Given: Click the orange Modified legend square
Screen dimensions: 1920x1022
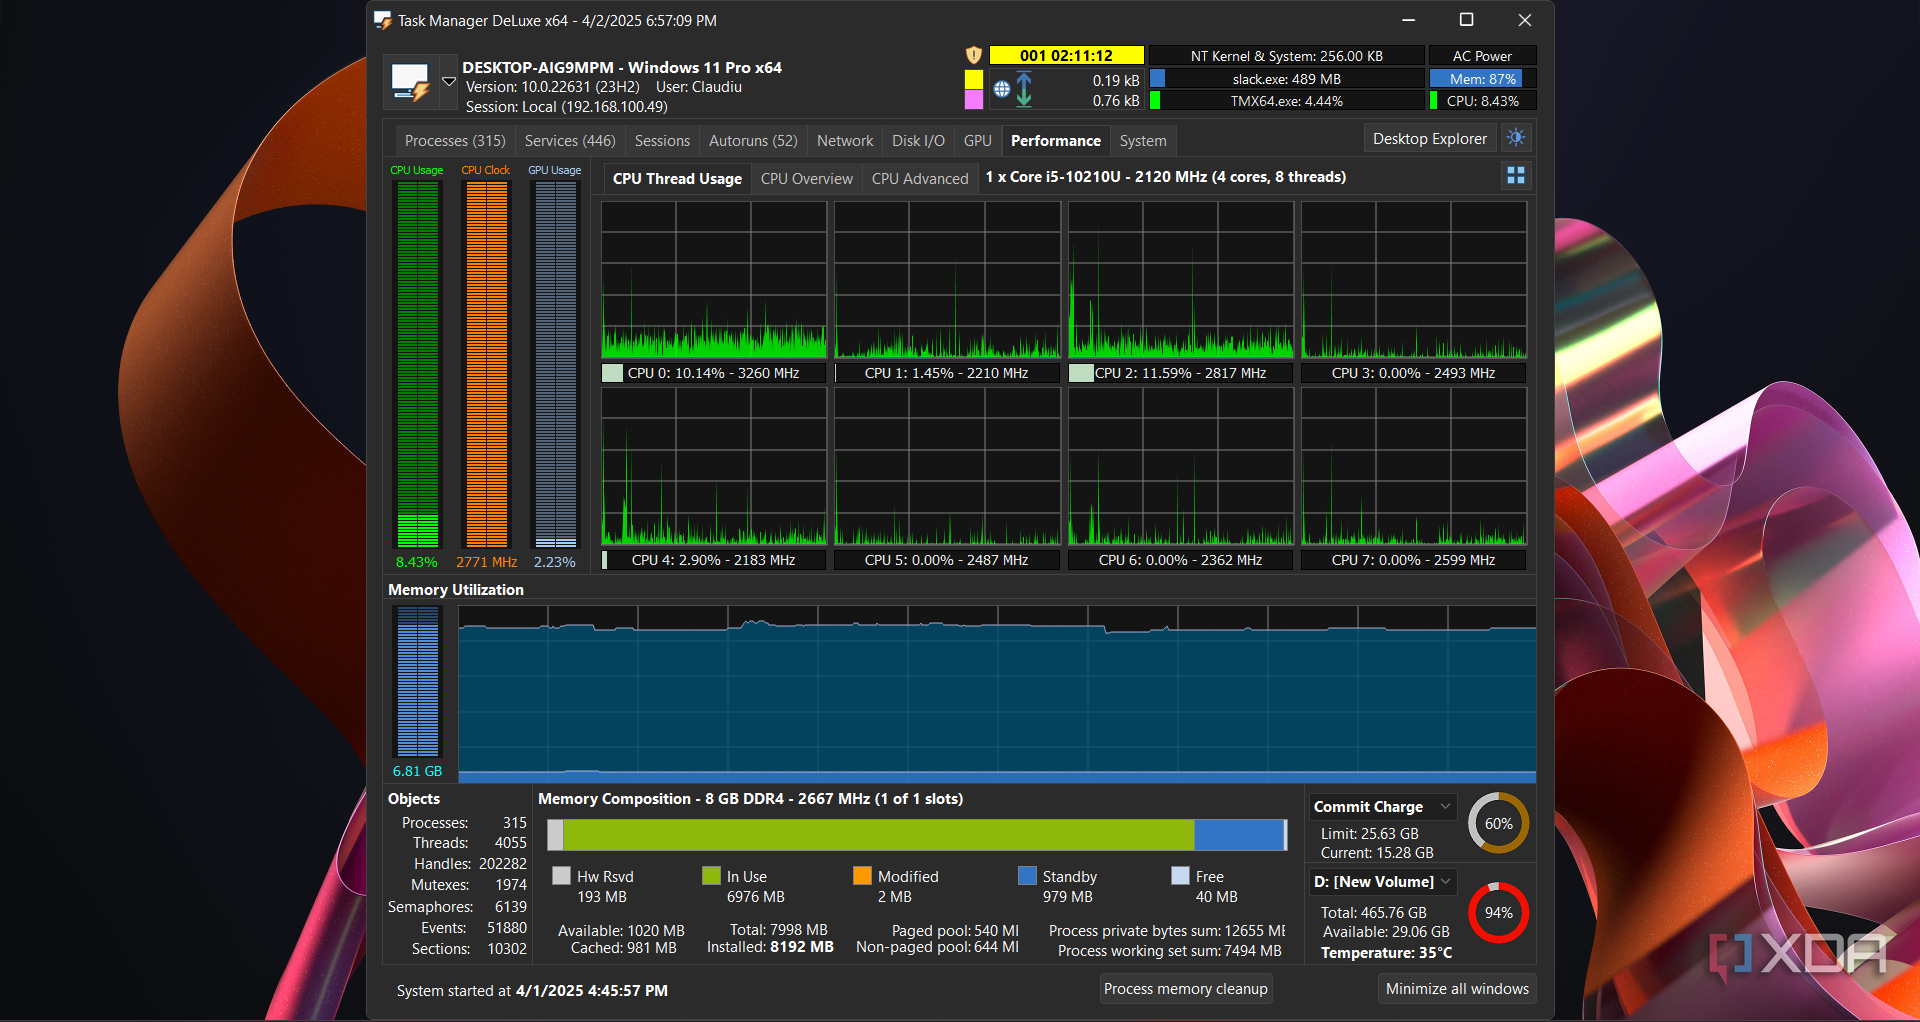Looking at the screenshot, I should pyautogui.click(x=862, y=876).
